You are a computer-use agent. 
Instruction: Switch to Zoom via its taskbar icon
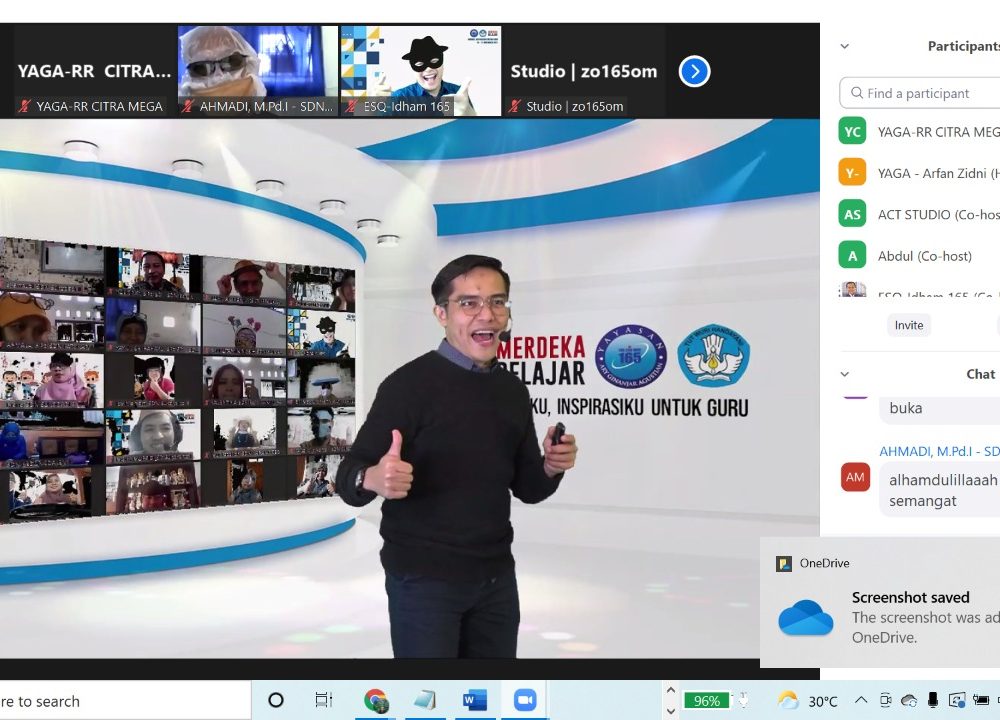(525, 700)
